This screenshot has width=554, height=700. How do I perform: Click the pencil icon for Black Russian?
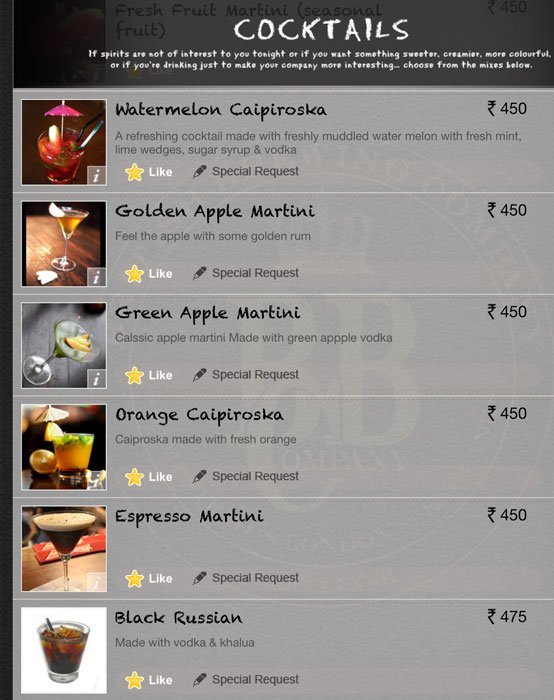click(x=200, y=680)
